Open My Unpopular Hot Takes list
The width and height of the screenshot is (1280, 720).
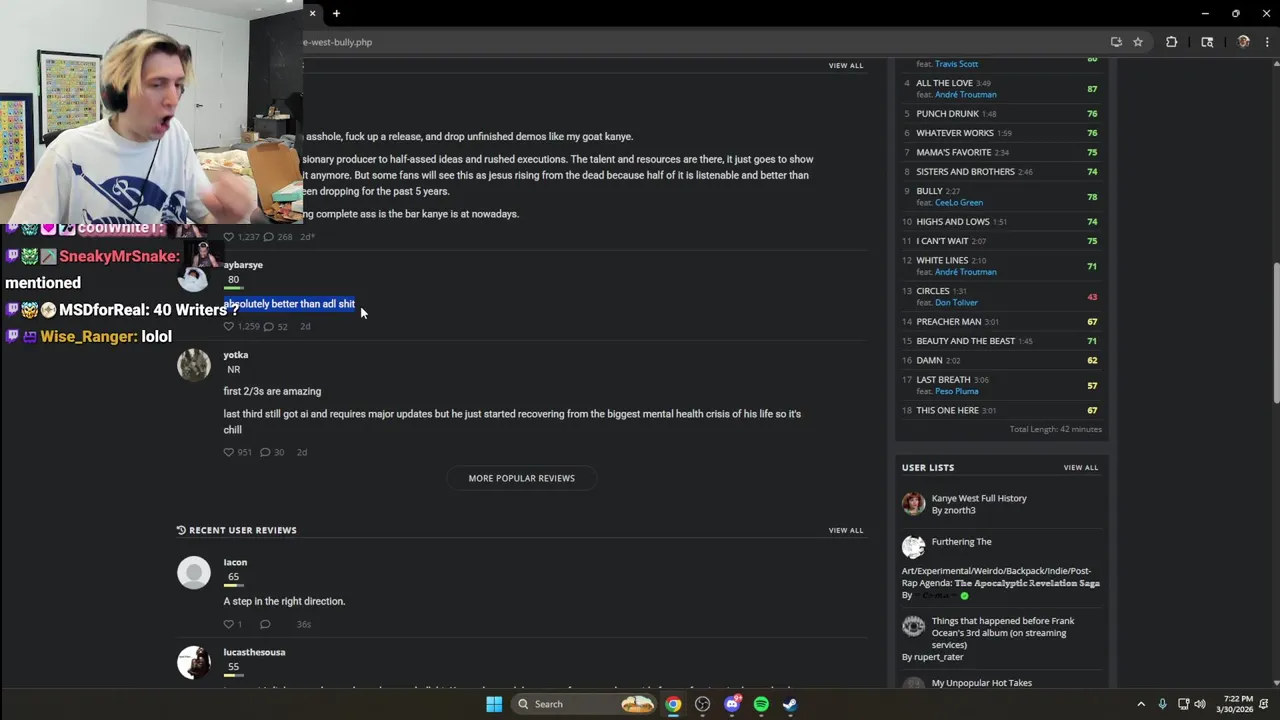coord(981,683)
